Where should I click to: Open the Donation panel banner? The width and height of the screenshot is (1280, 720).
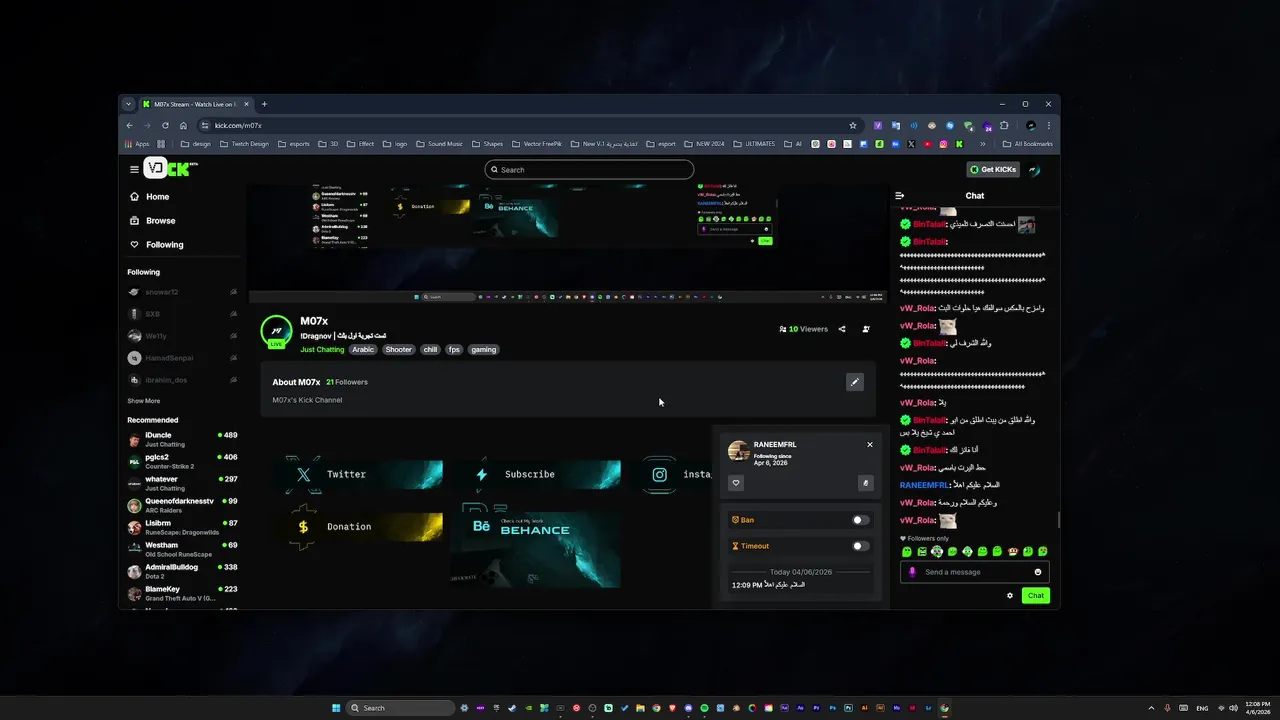[358, 526]
